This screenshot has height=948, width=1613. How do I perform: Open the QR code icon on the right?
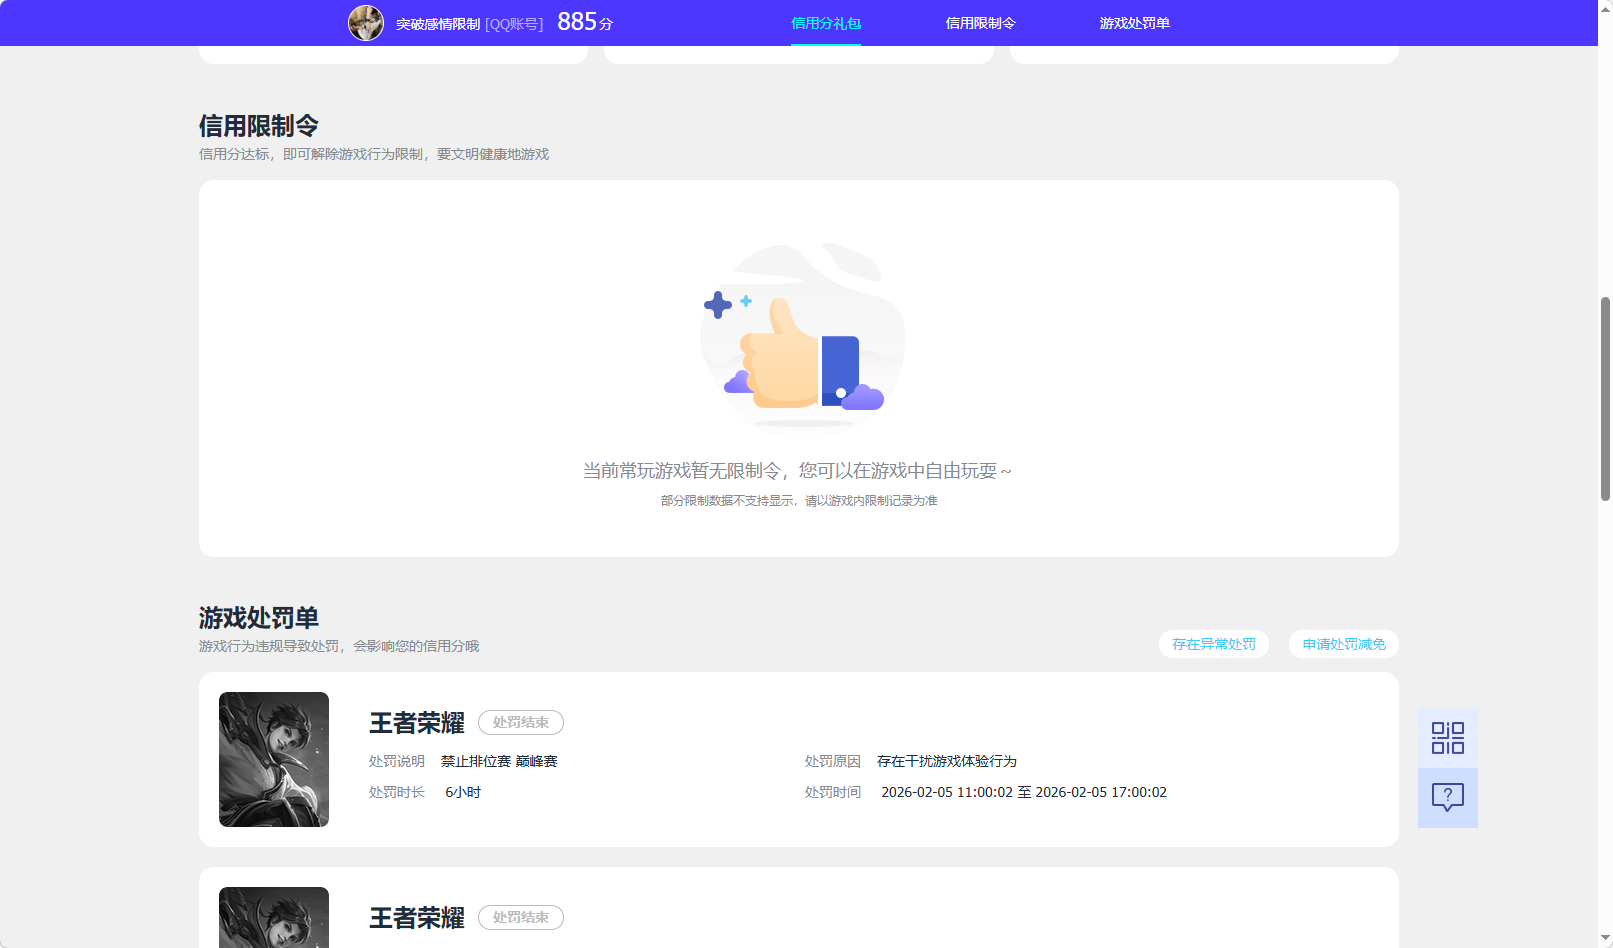[x=1447, y=736]
